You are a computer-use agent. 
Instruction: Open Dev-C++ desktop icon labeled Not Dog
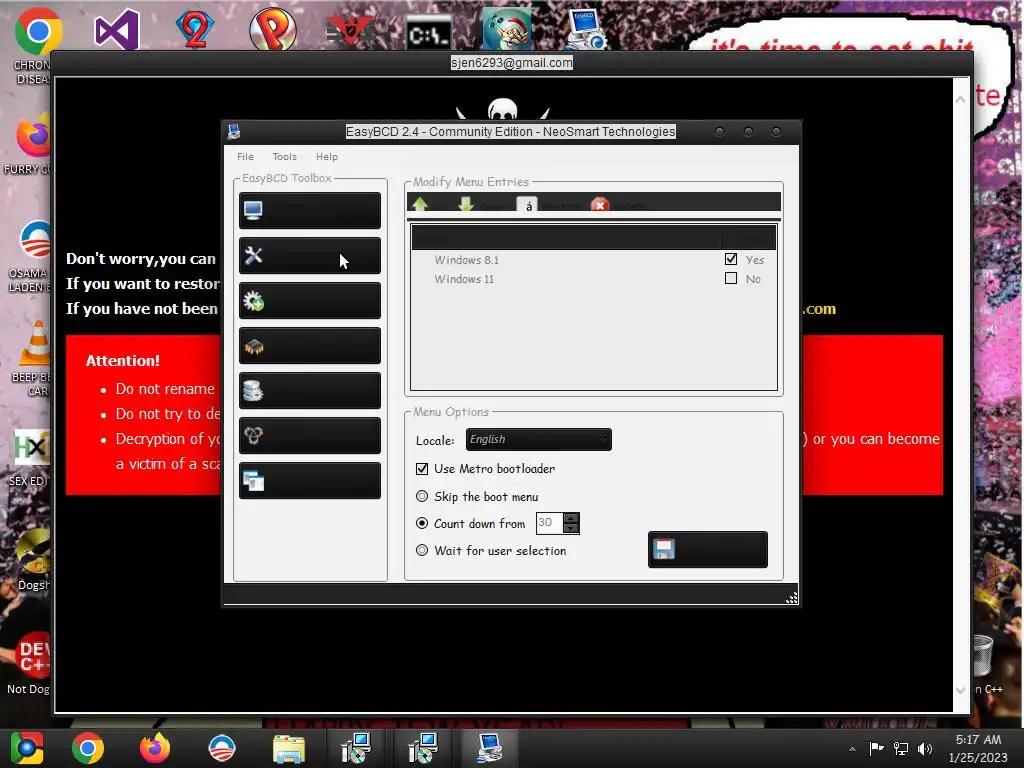[x=33, y=656]
